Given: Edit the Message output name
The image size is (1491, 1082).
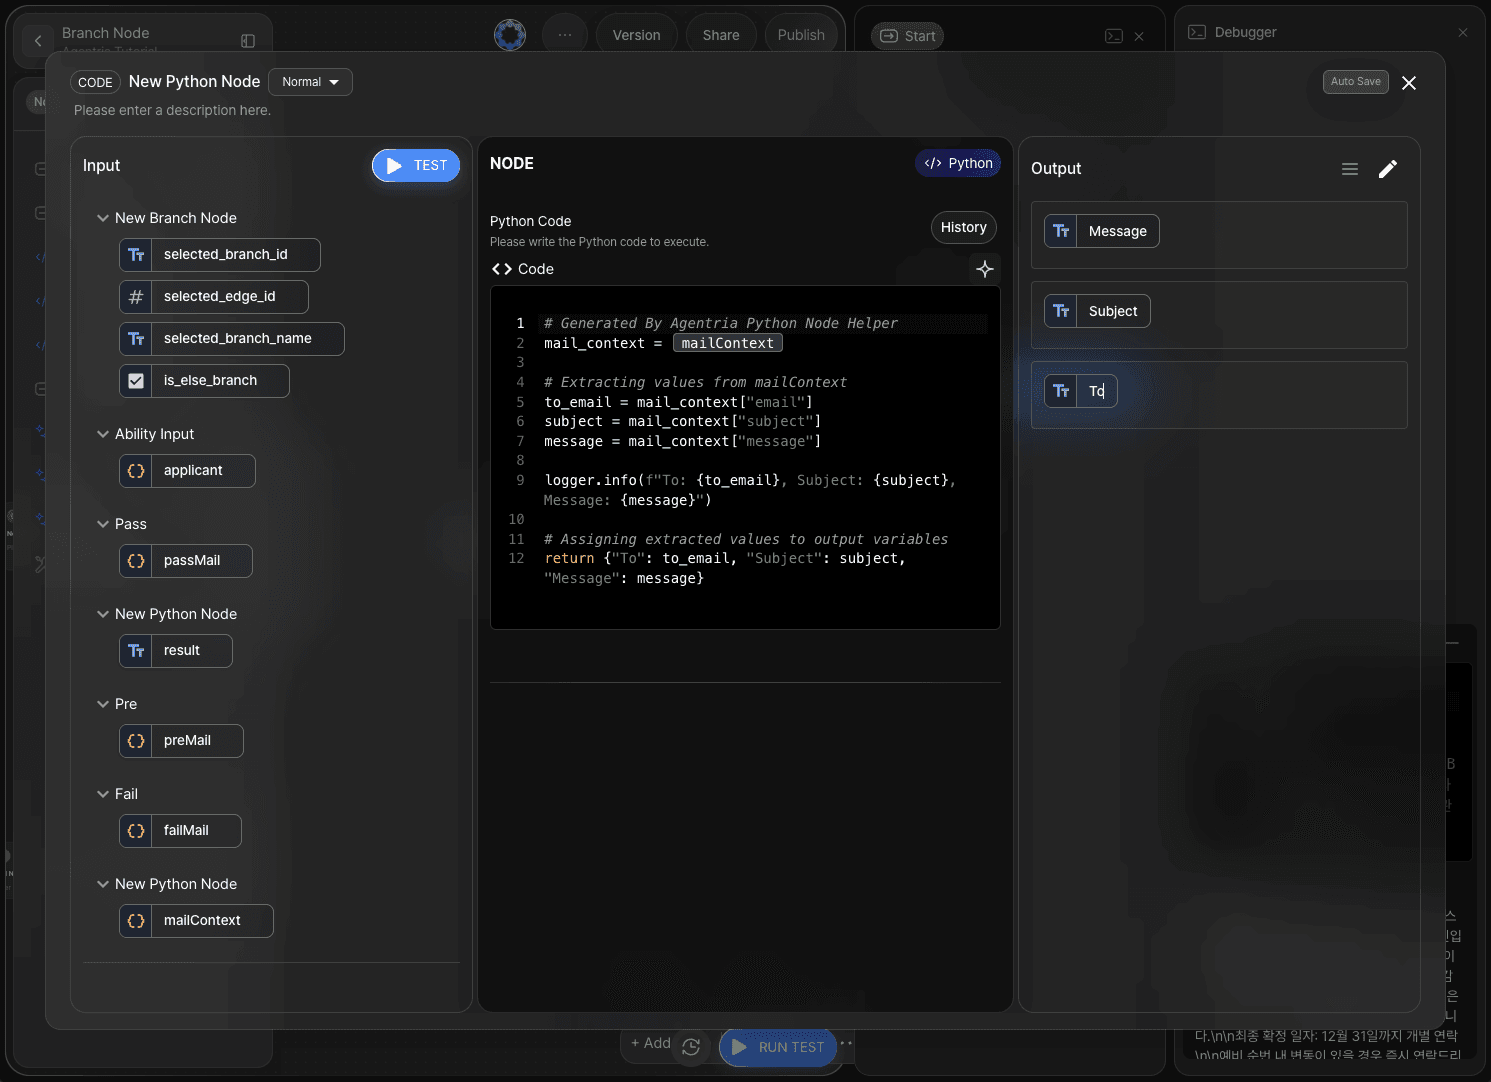Looking at the screenshot, I should coord(1118,231).
